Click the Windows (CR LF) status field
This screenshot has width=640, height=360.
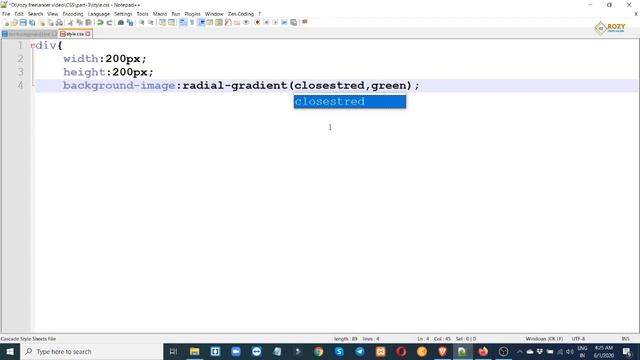coord(544,339)
